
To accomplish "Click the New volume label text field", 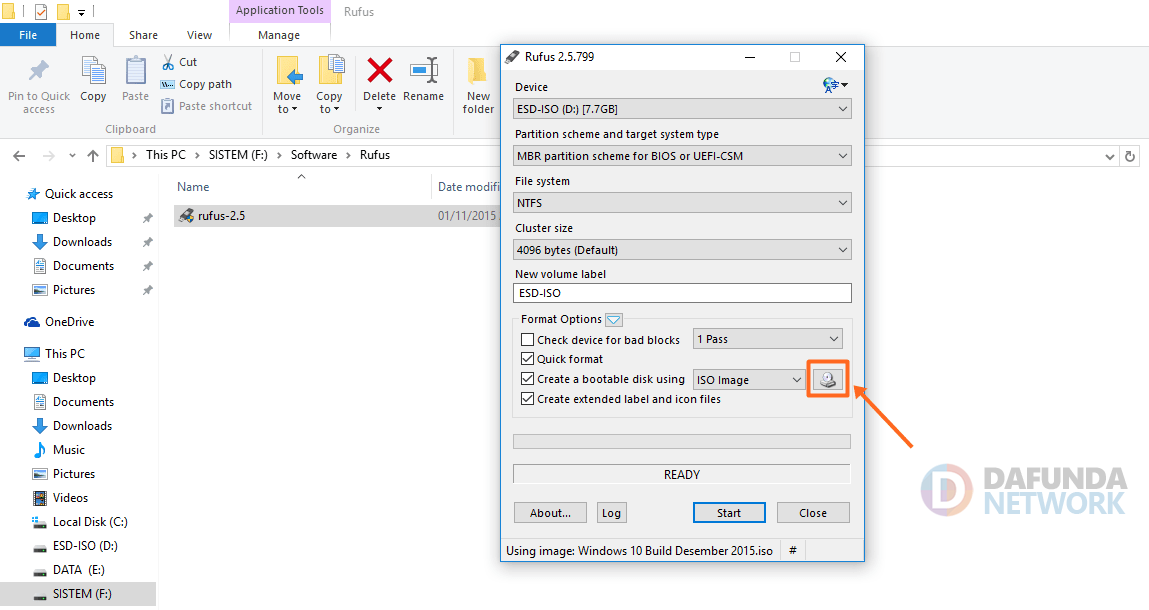I will (682, 293).
